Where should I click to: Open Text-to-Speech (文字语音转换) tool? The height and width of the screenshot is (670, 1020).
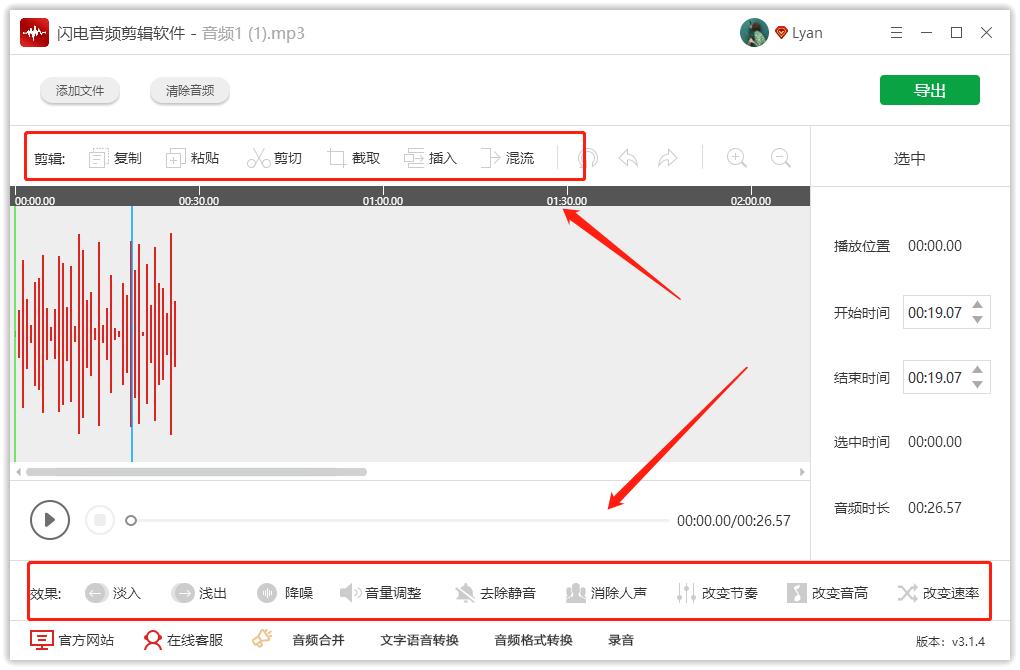(x=420, y=640)
